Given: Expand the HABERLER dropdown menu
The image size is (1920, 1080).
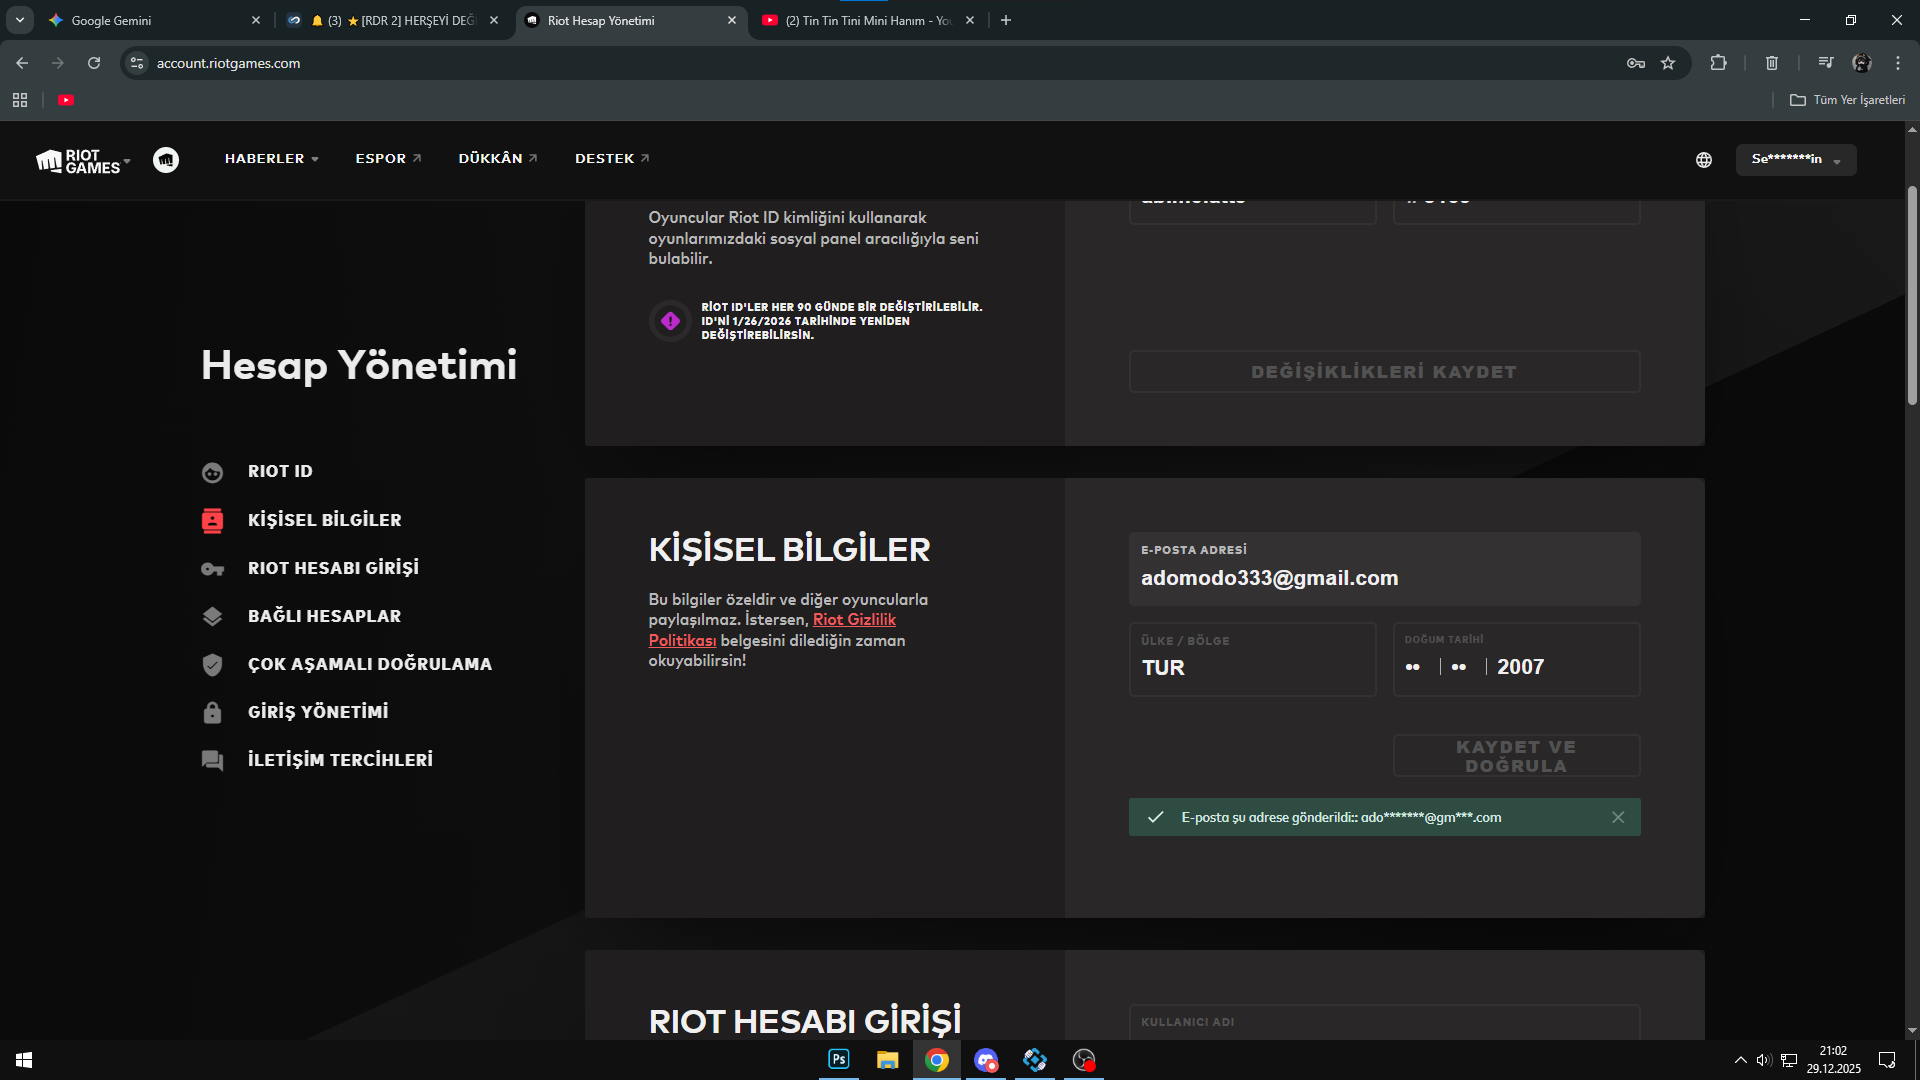Looking at the screenshot, I should tap(272, 159).
